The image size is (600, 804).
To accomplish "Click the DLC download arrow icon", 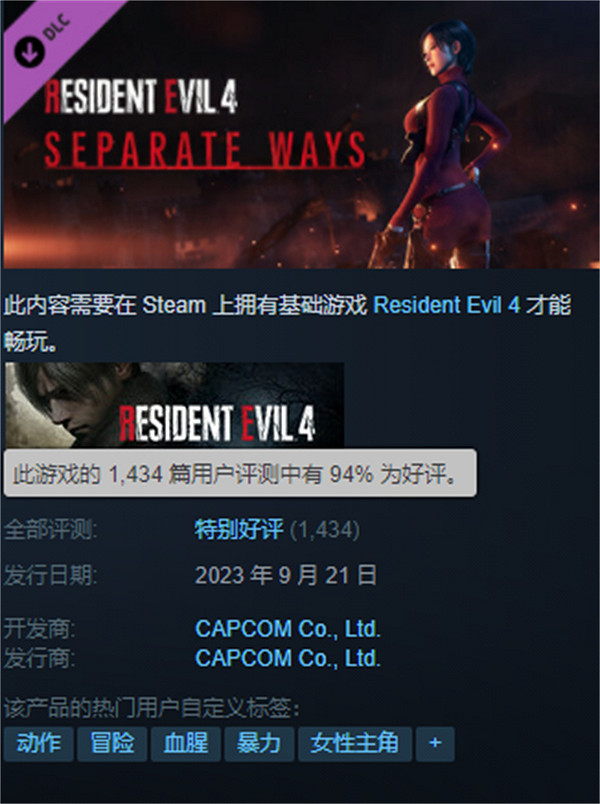I will tap(29, 51).
